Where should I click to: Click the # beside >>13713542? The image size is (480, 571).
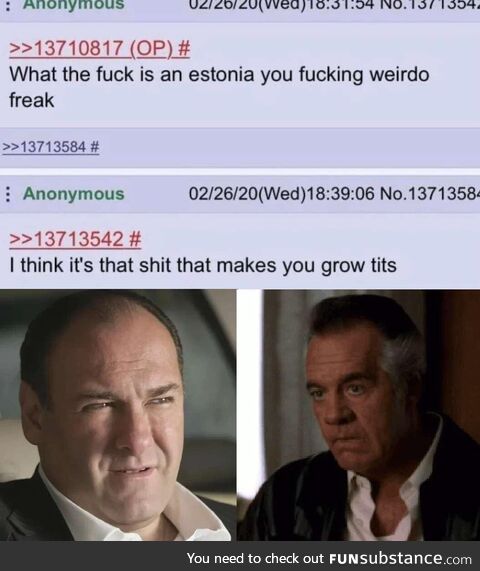click(x=135, y=239)
